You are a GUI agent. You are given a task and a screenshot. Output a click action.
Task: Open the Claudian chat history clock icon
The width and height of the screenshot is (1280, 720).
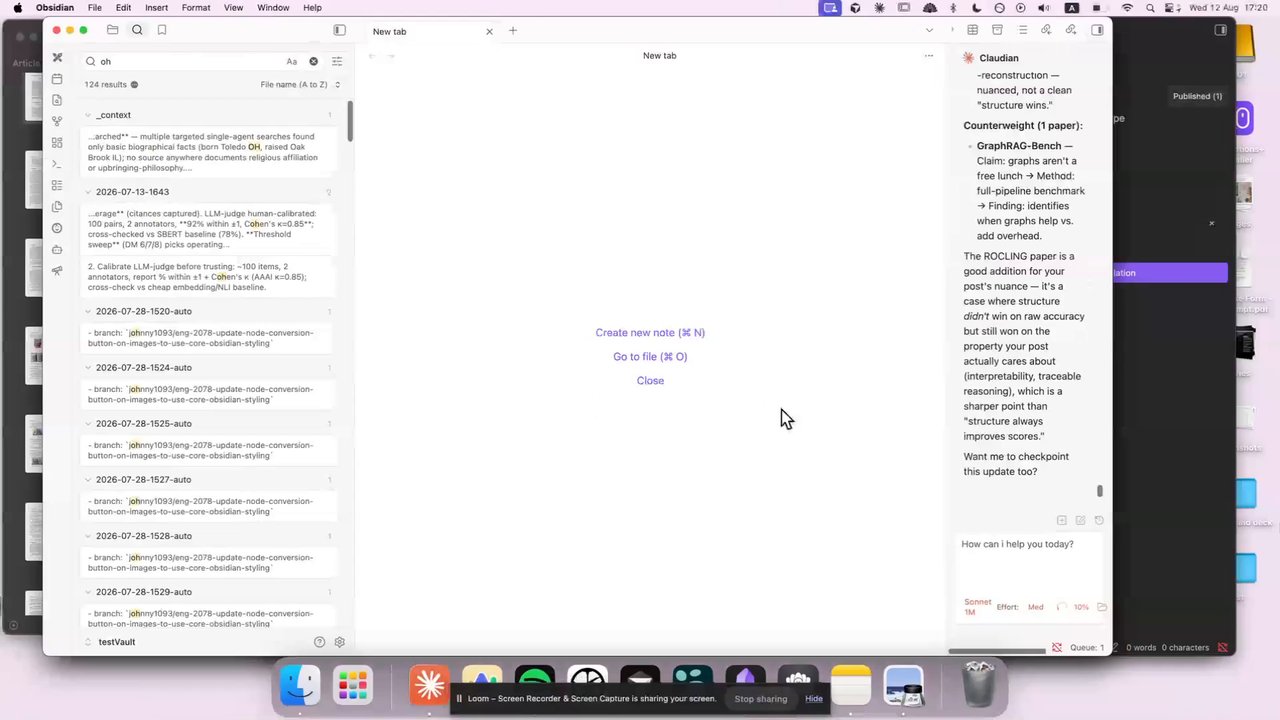tap(1099, 520)
